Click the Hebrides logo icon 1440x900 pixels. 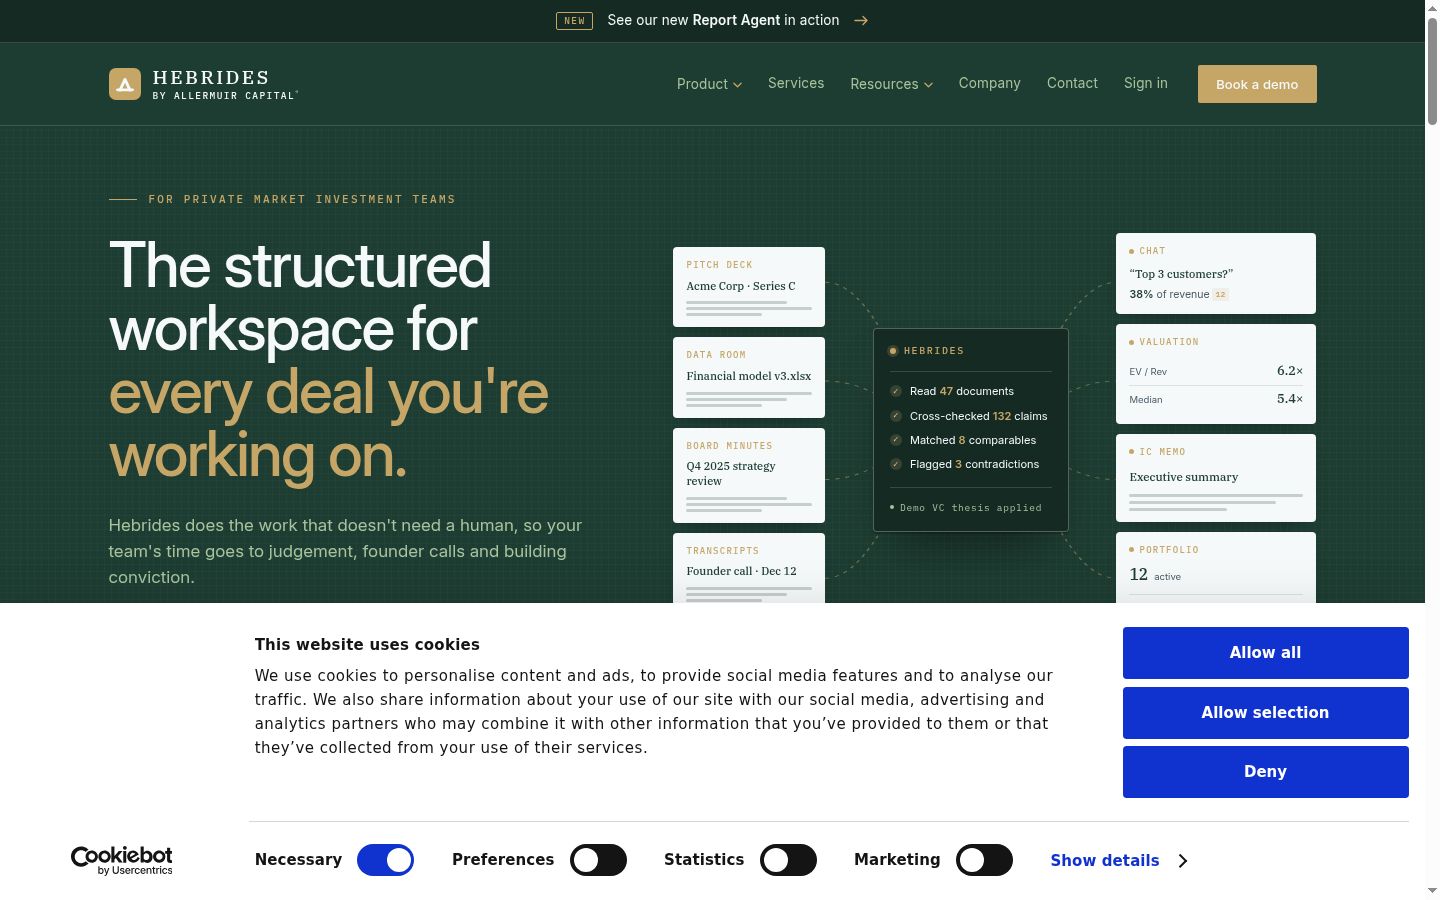[125, 84]
